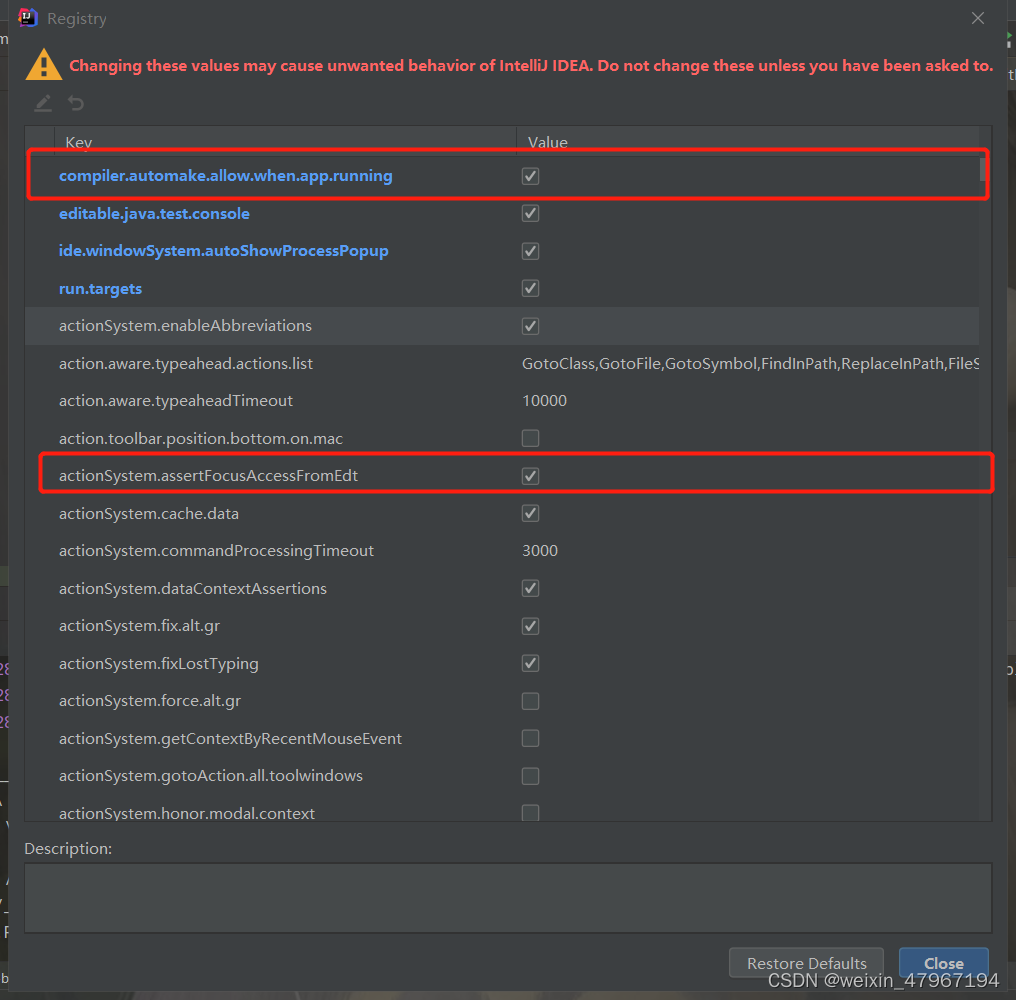This screenshot has height=1000, width=1016.
Task: Select the Key column header
Action: [x=78, y=142]
